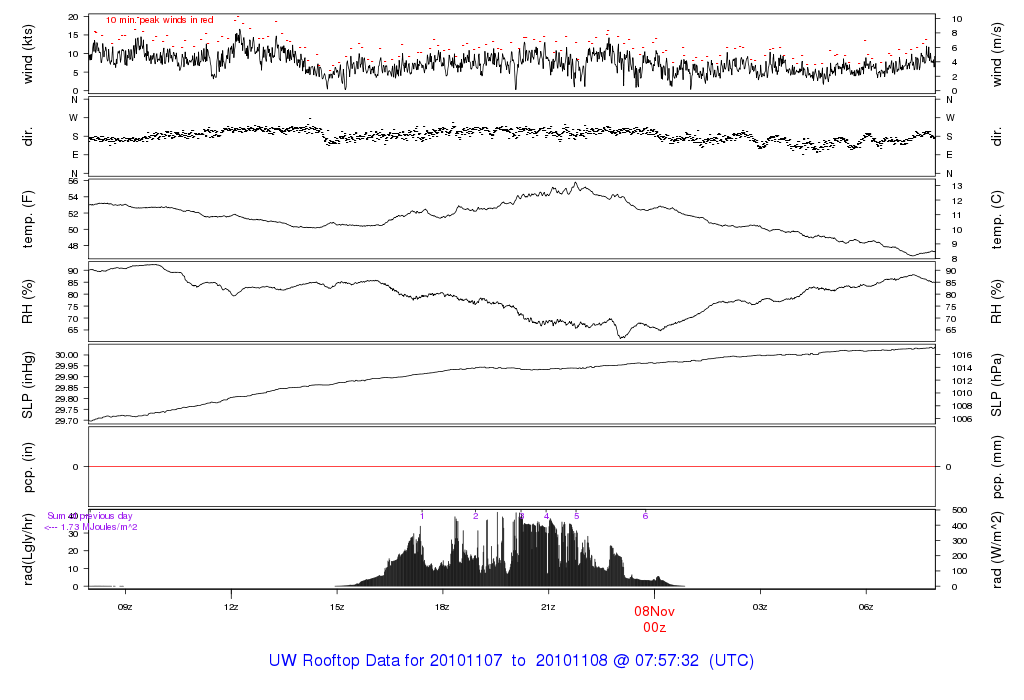
Task: Click the 'rad (W/m^2)' axis label
Action: (997, 549)
